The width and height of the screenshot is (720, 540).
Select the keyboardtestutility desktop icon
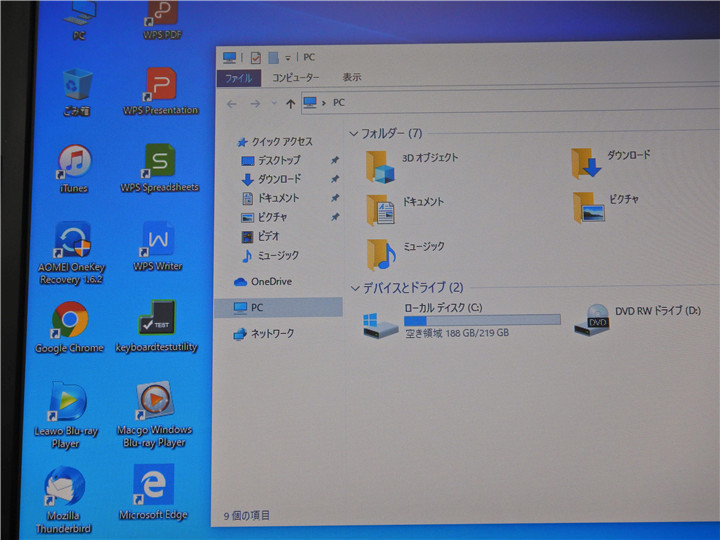click(157, 326)
